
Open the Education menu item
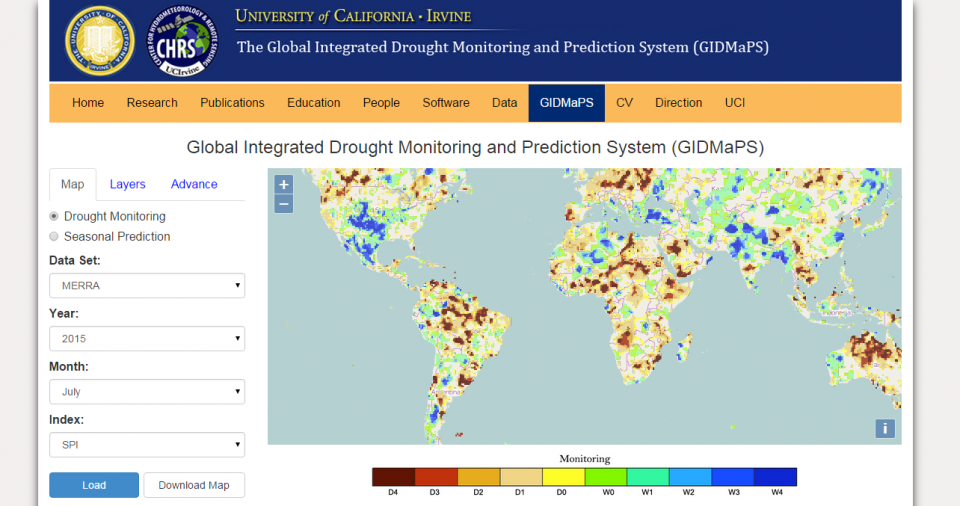tap(313, 103)
